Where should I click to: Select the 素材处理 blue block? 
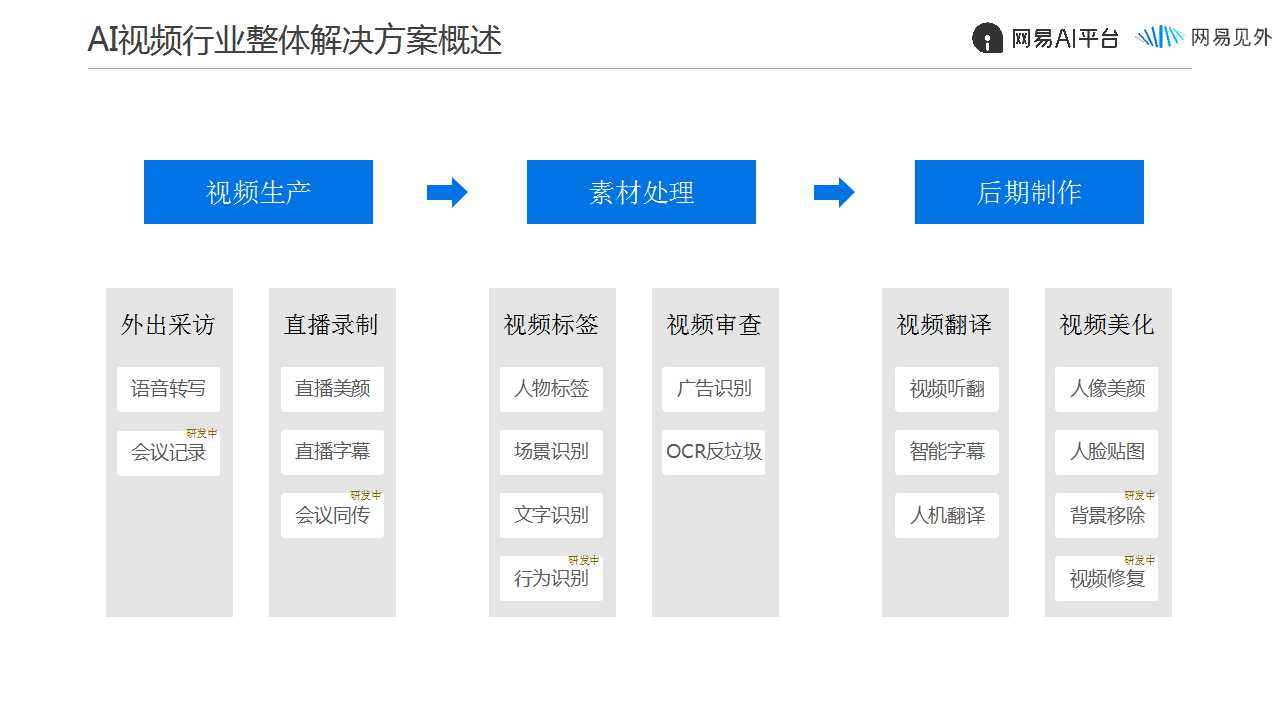coord(641,192)
